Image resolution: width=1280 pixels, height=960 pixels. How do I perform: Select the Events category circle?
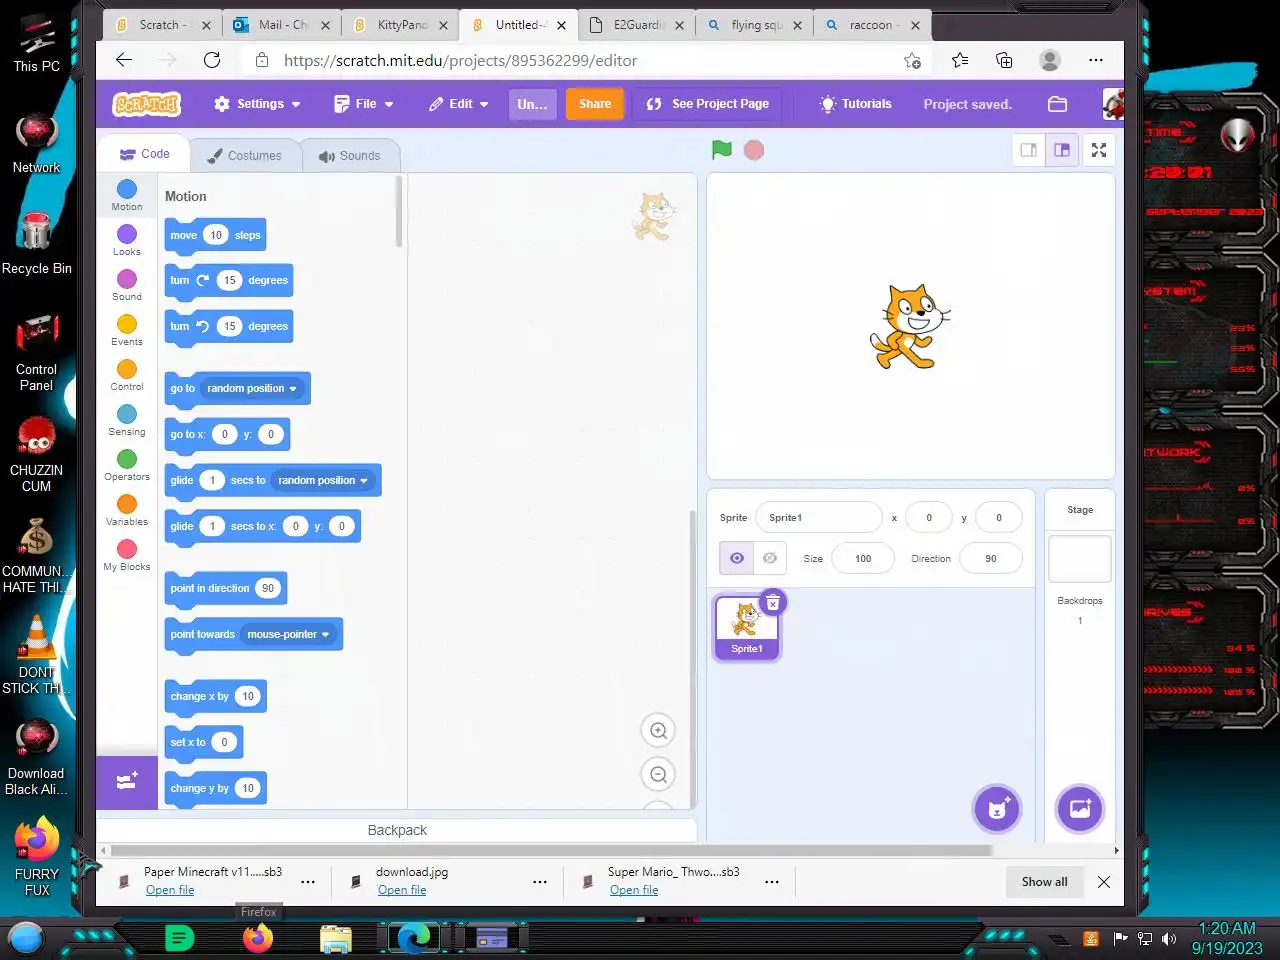(x=127, y=324)
